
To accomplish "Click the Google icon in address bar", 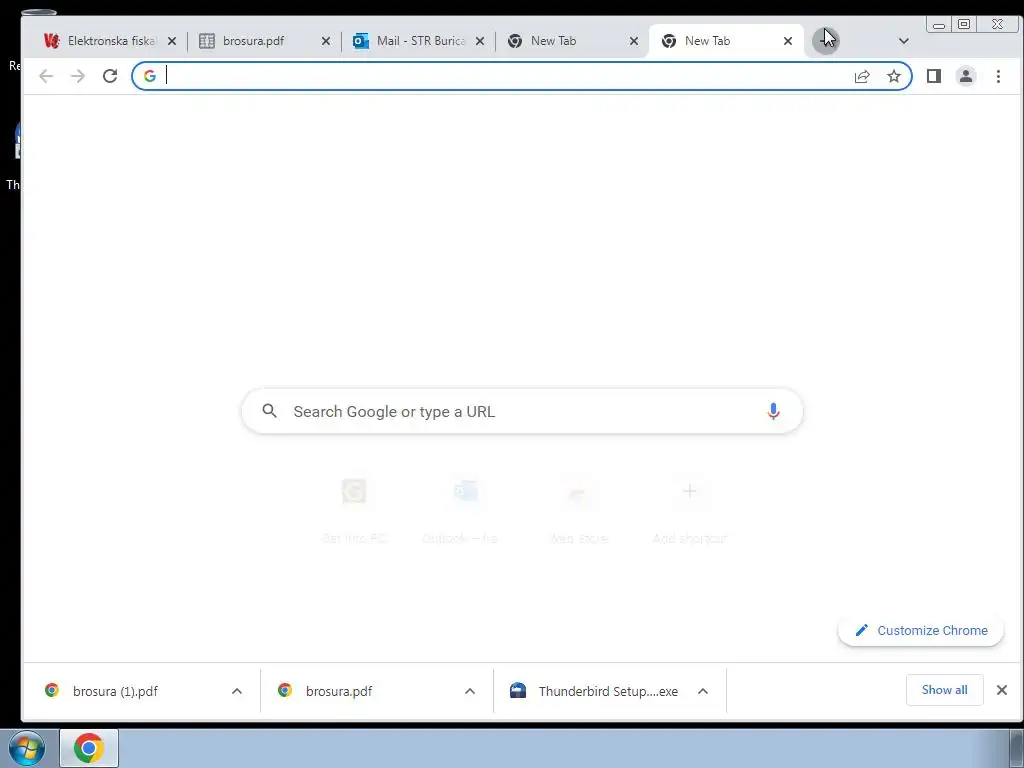I will pos(150,76).
